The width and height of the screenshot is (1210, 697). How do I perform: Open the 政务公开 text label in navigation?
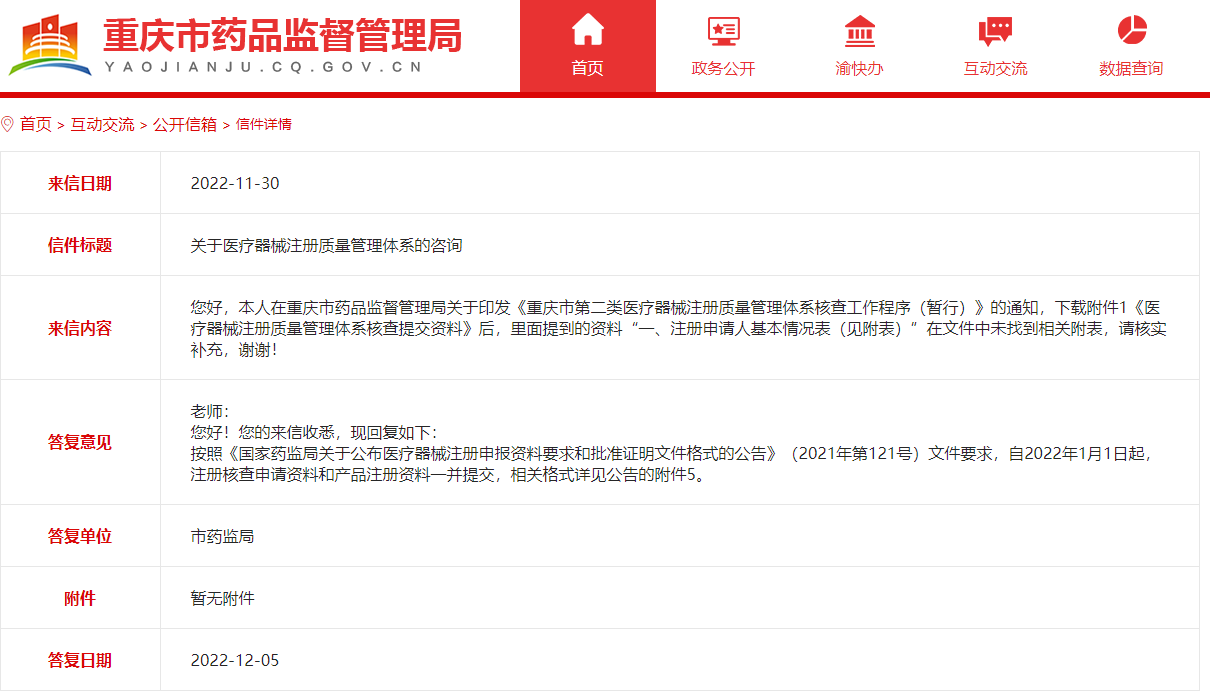coord(723,69)
